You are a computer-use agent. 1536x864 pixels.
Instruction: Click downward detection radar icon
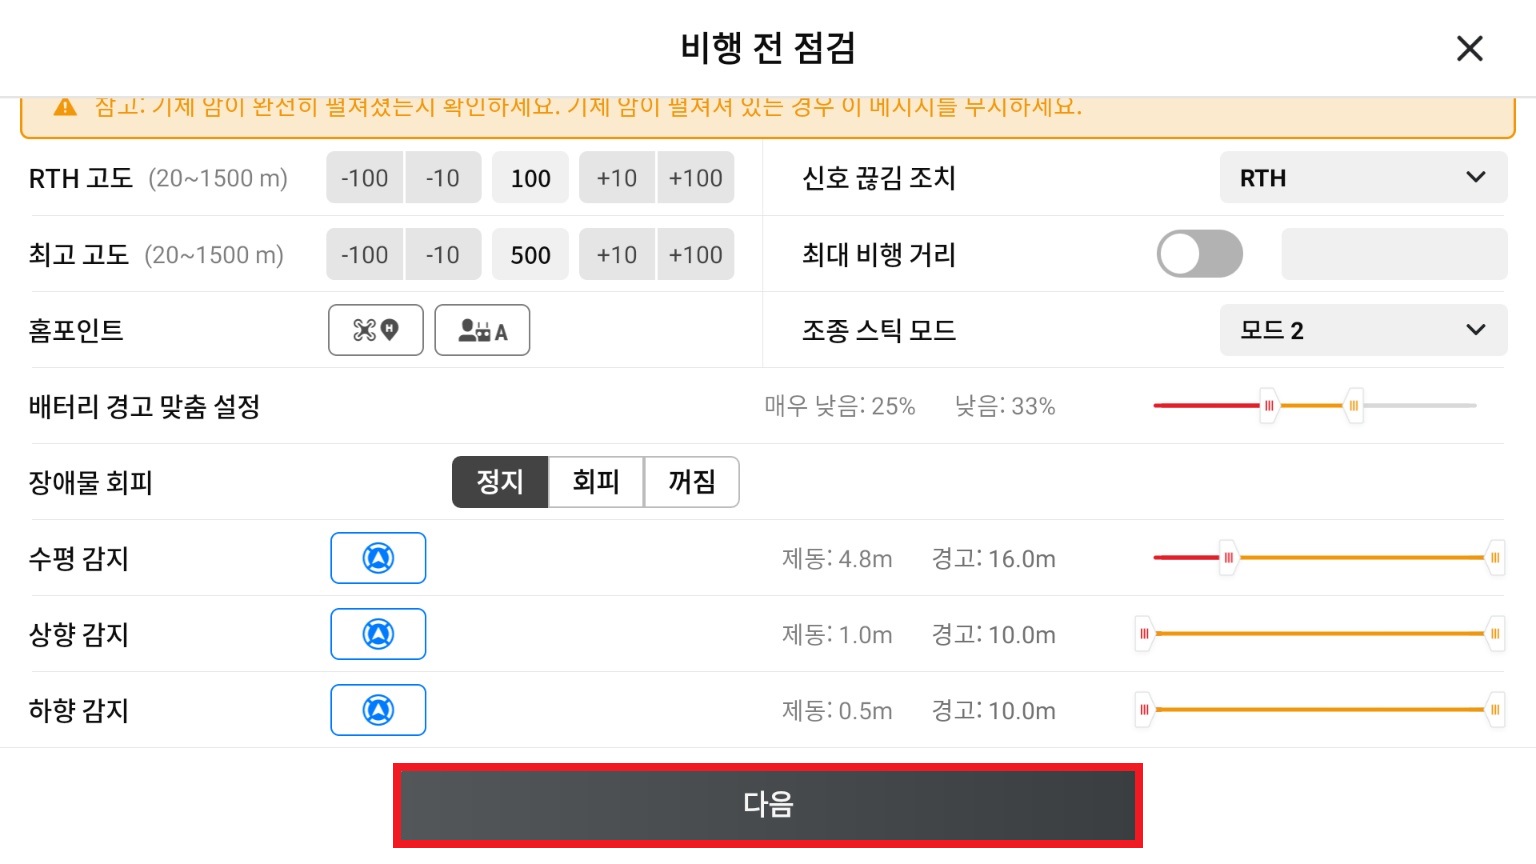[x=378, y=710]
